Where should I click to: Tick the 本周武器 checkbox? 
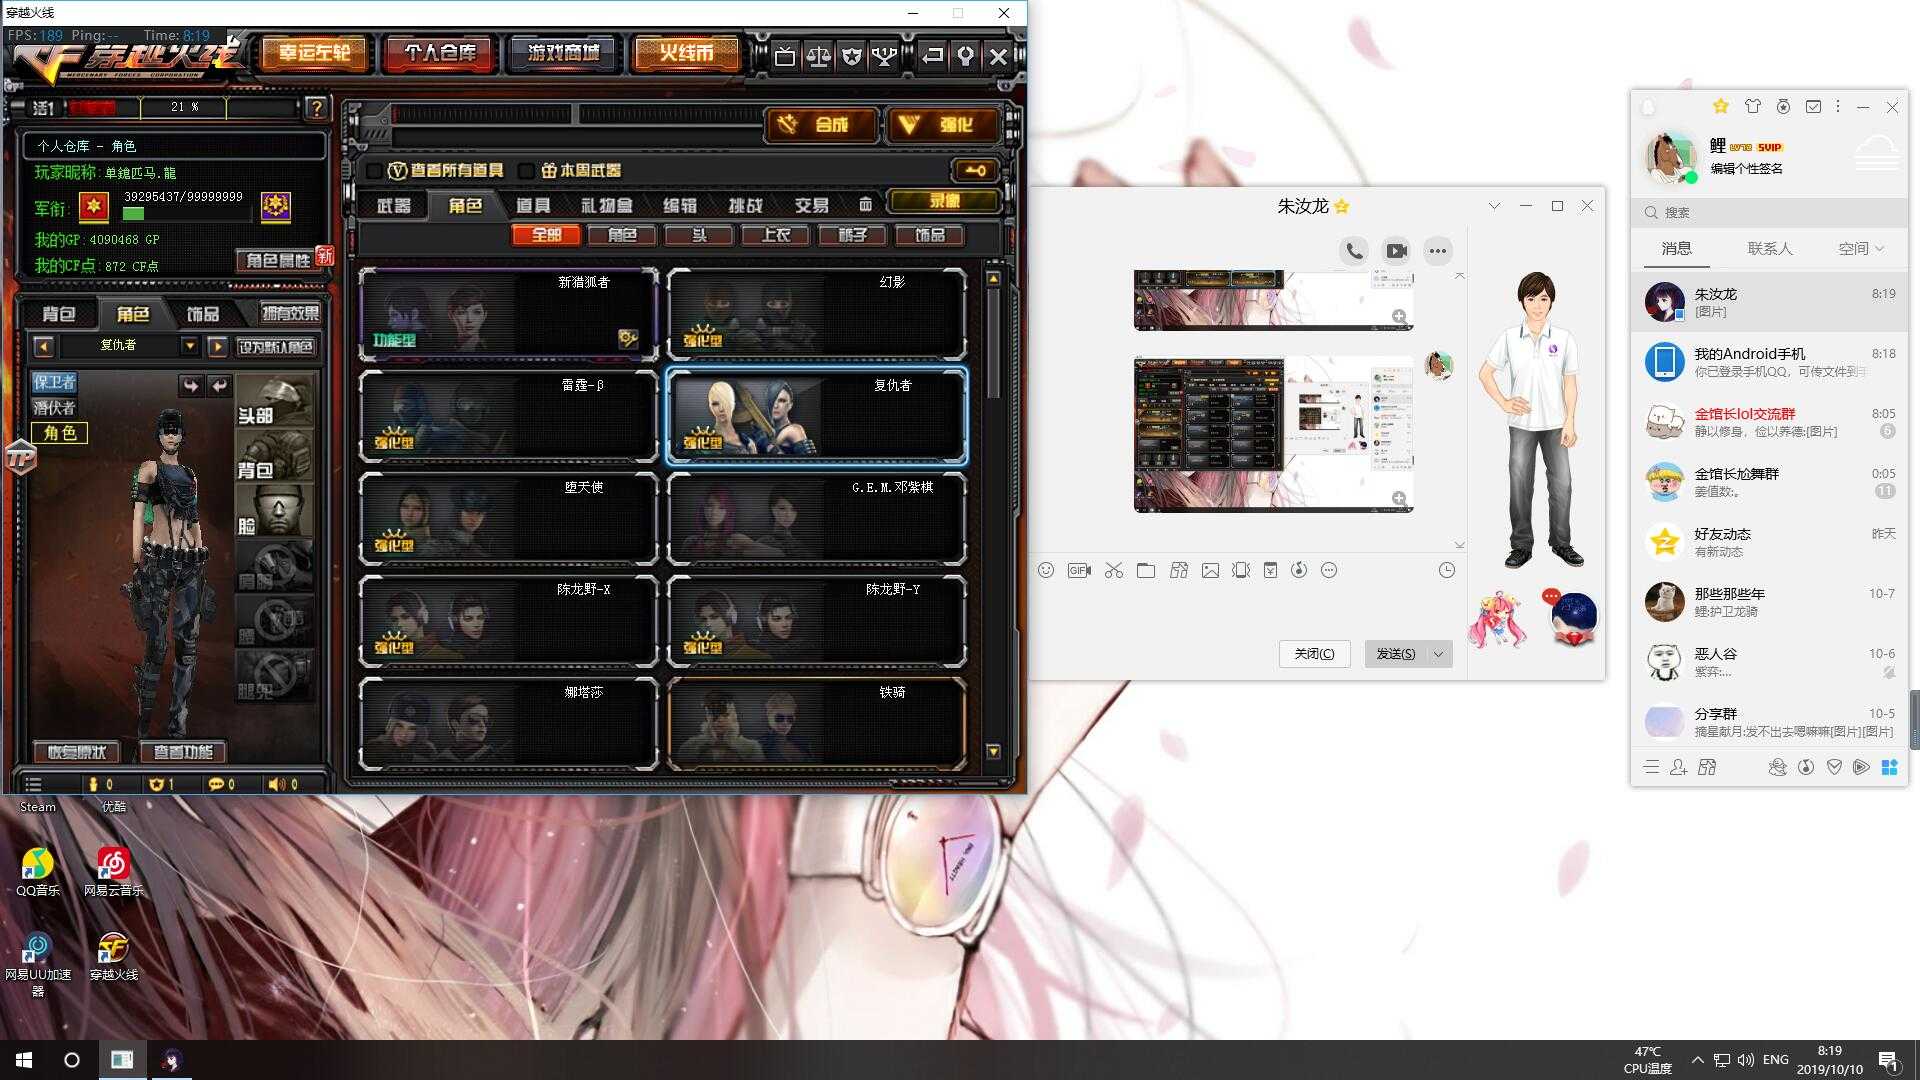click(527, 171)
